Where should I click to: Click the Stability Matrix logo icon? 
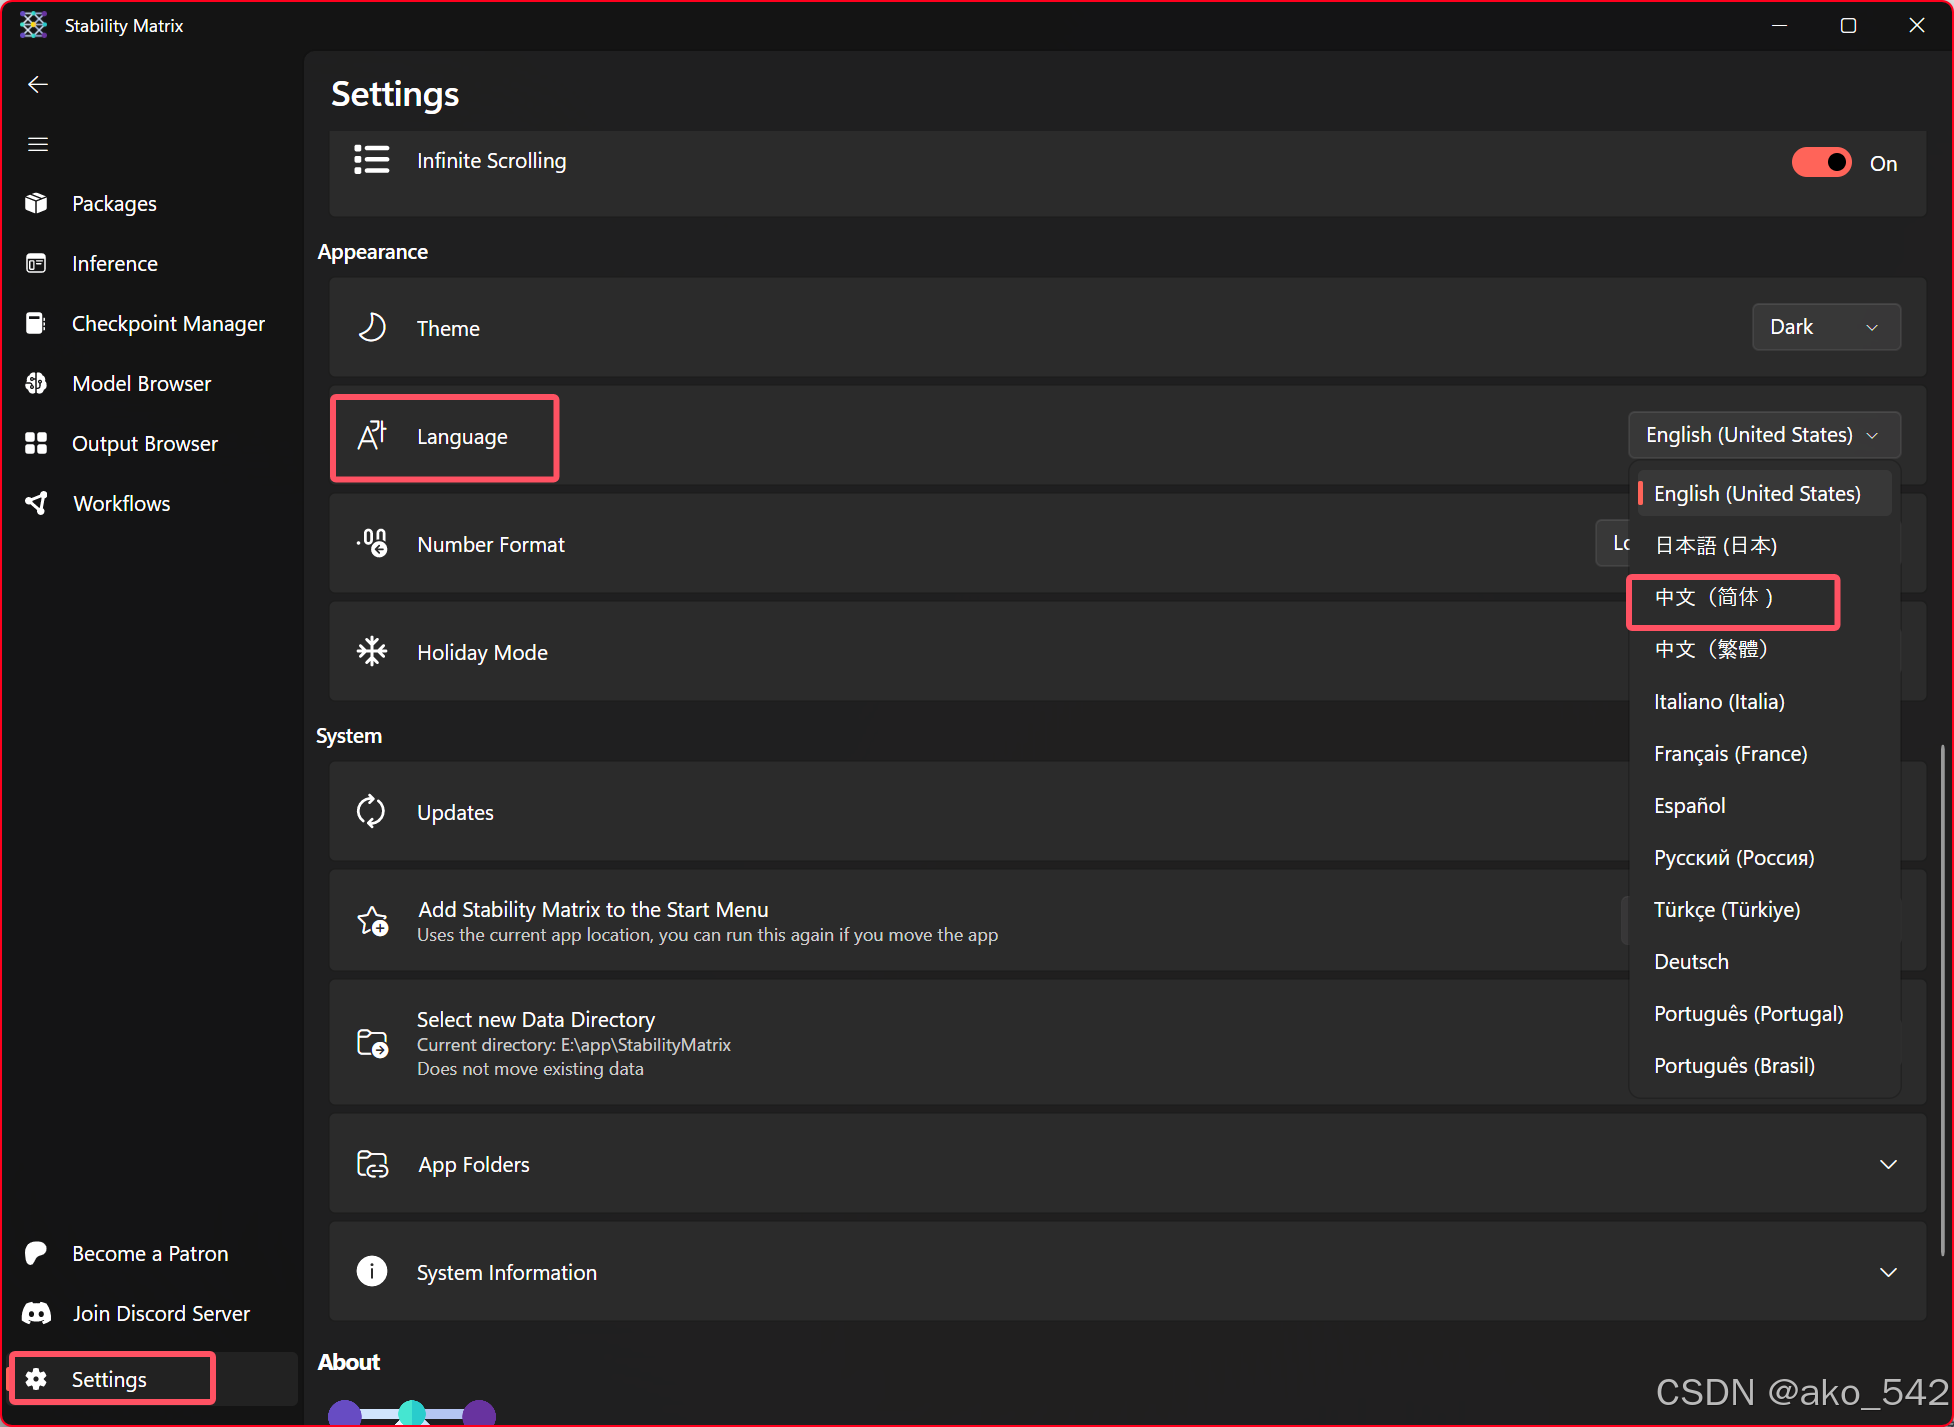33,25
